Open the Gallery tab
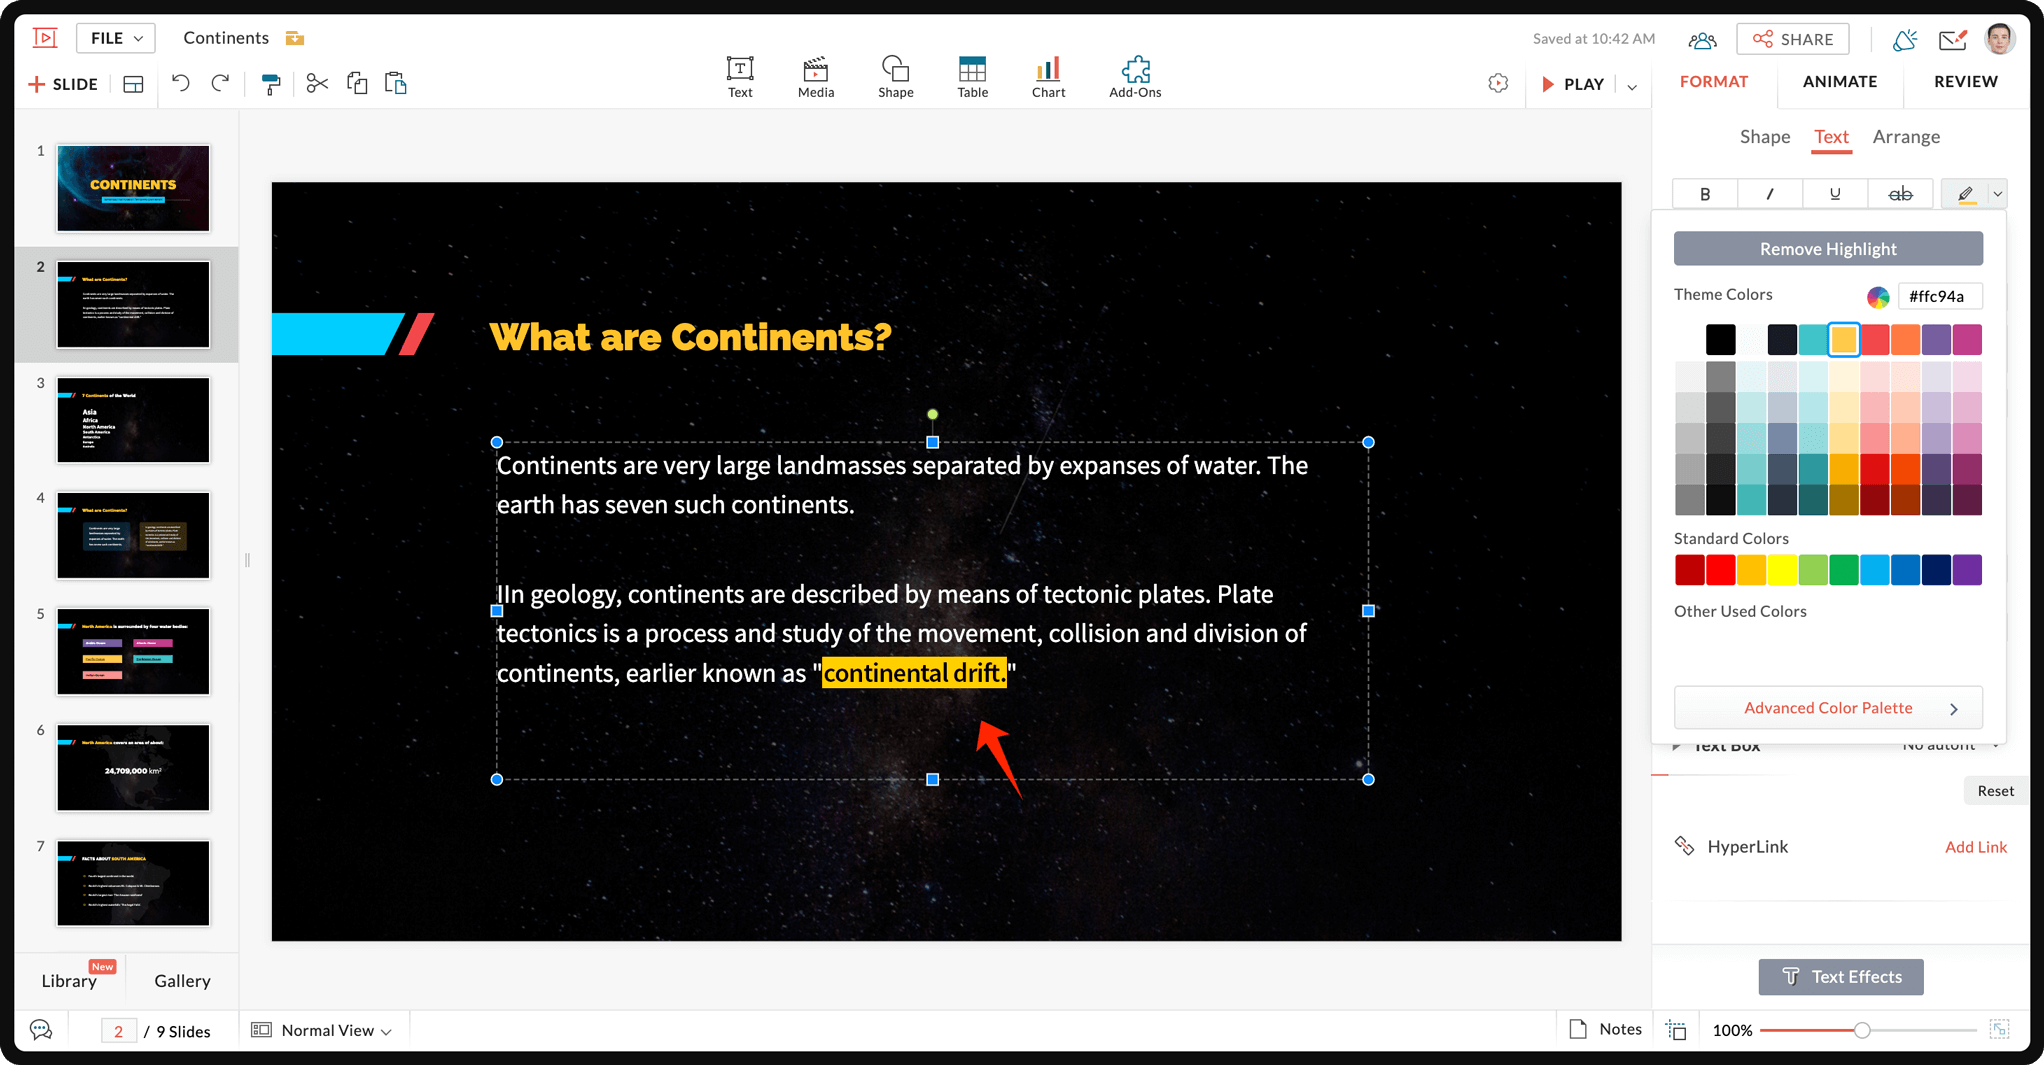This screenshot has width=2044, height=1065. pyautogui.click(x=182, y=981)
